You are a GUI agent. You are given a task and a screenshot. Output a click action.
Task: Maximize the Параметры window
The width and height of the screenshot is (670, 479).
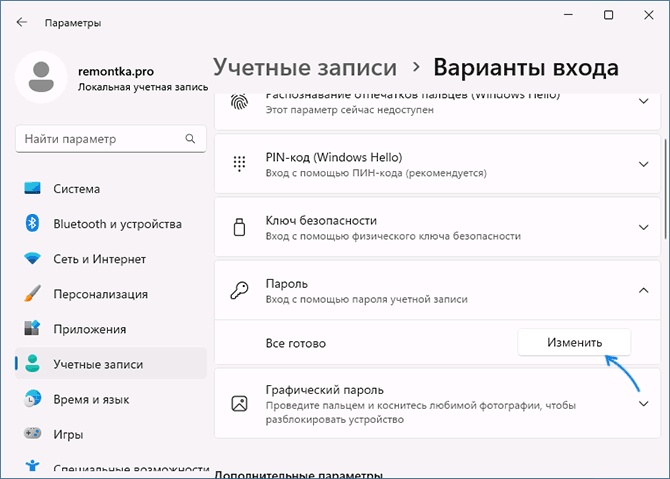coord(608,15)
